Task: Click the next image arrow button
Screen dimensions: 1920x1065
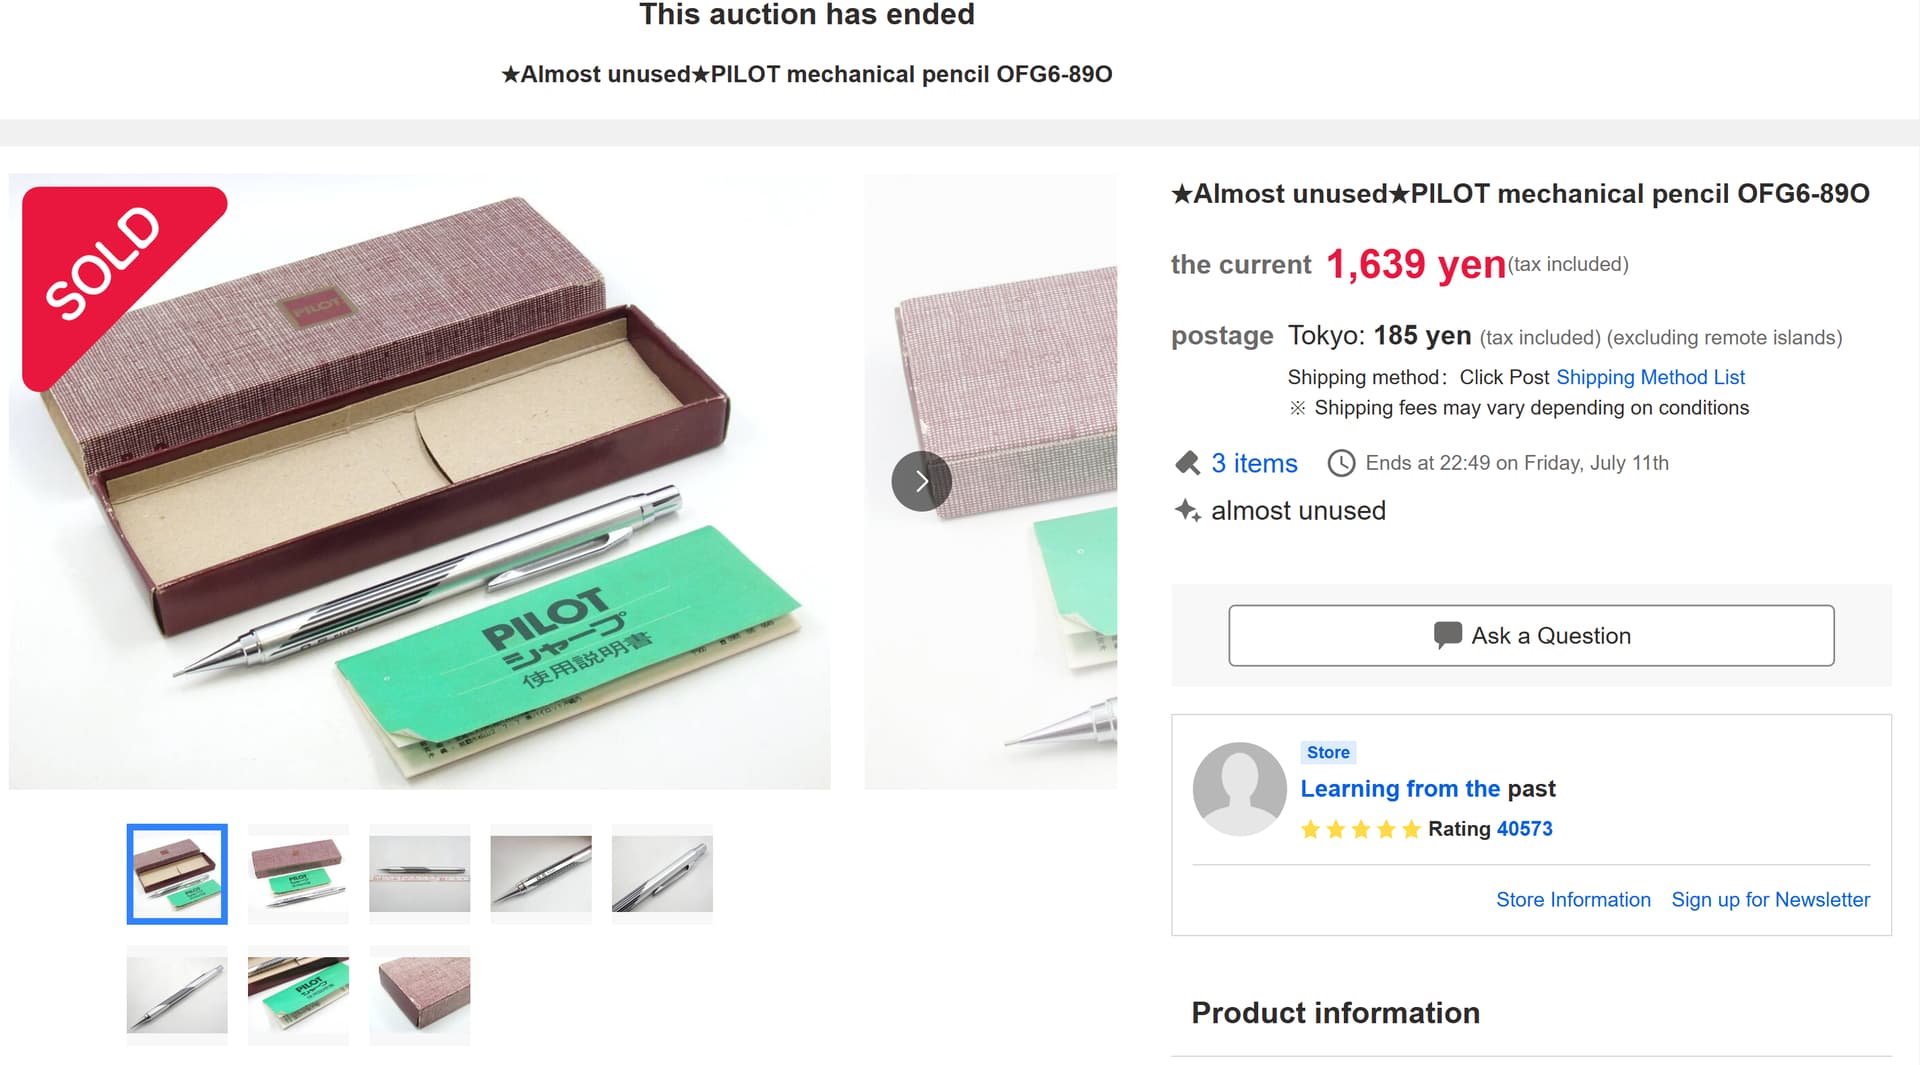Action: click(921, 481)
